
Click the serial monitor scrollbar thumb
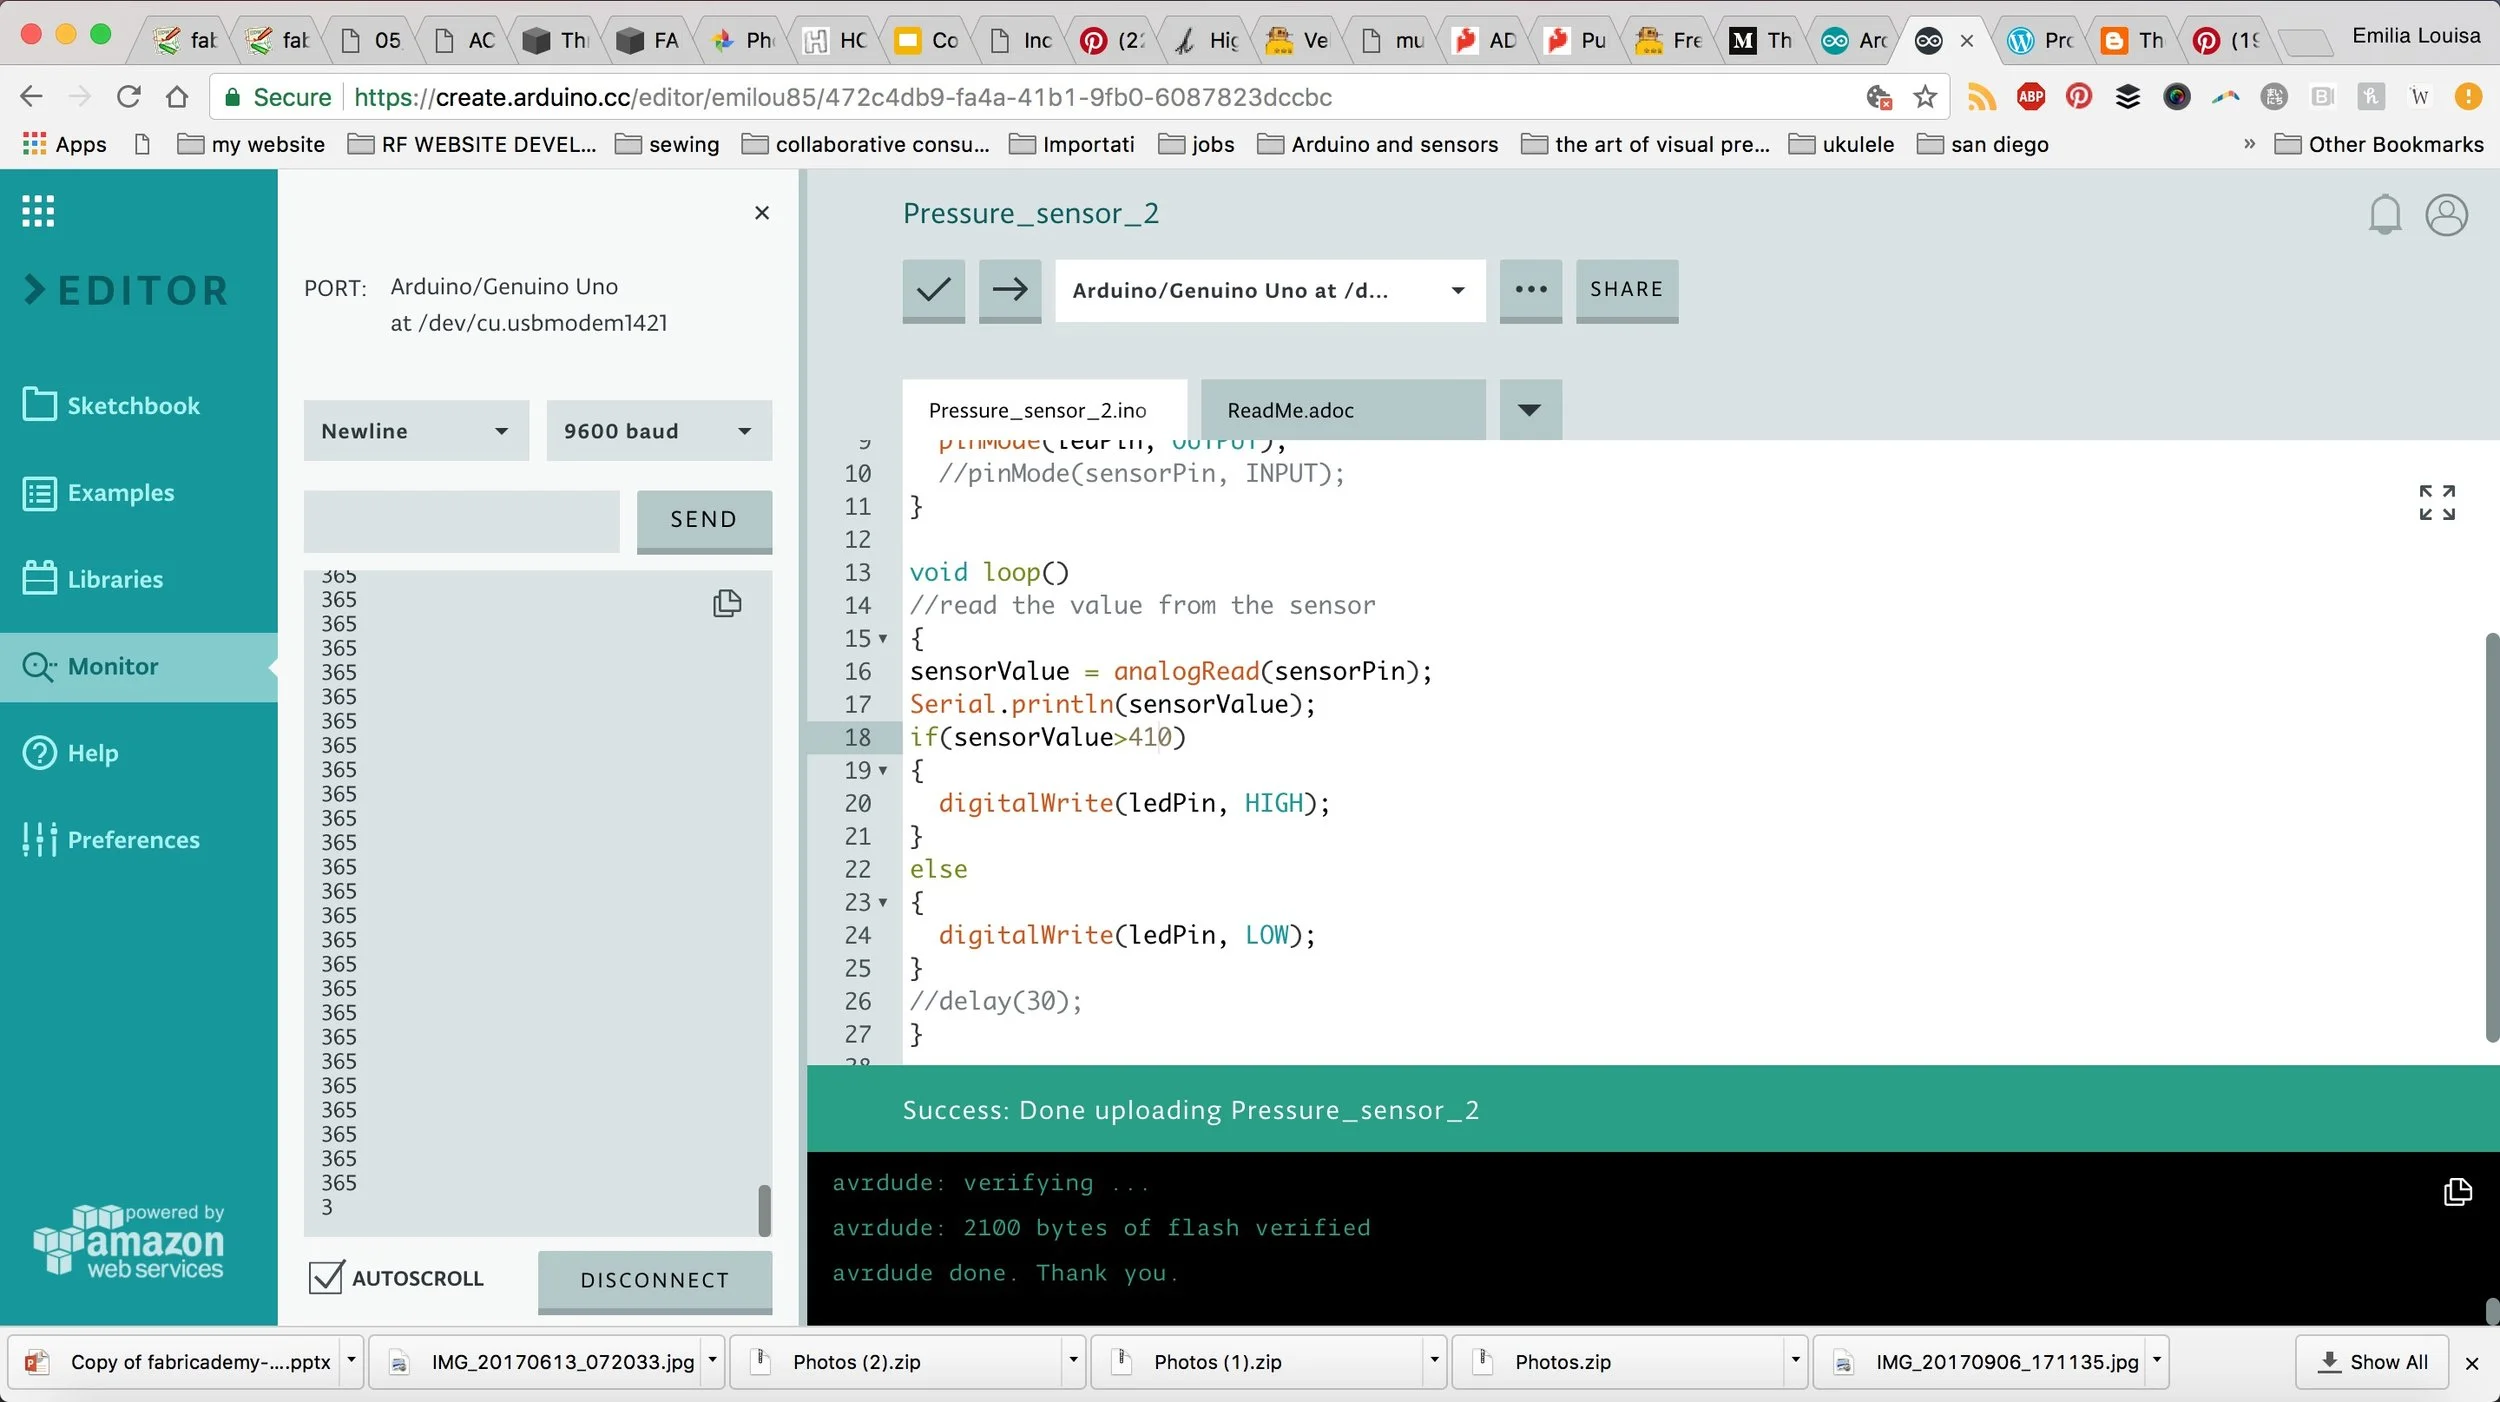764,1210
